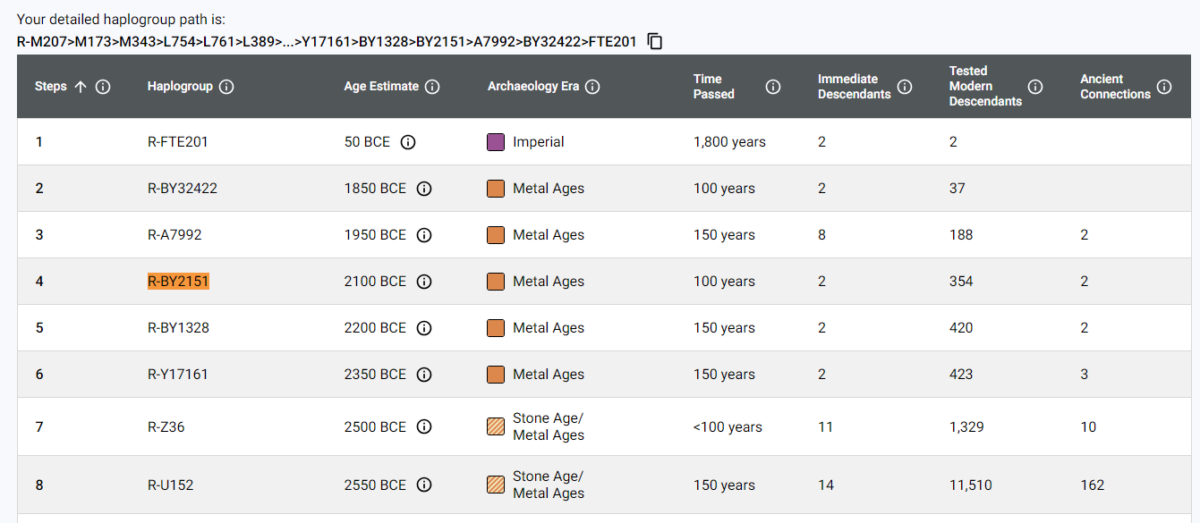Click the purple Imperial era swatch
This screenshot has height=523, width=1200.
tap(495, 142)
